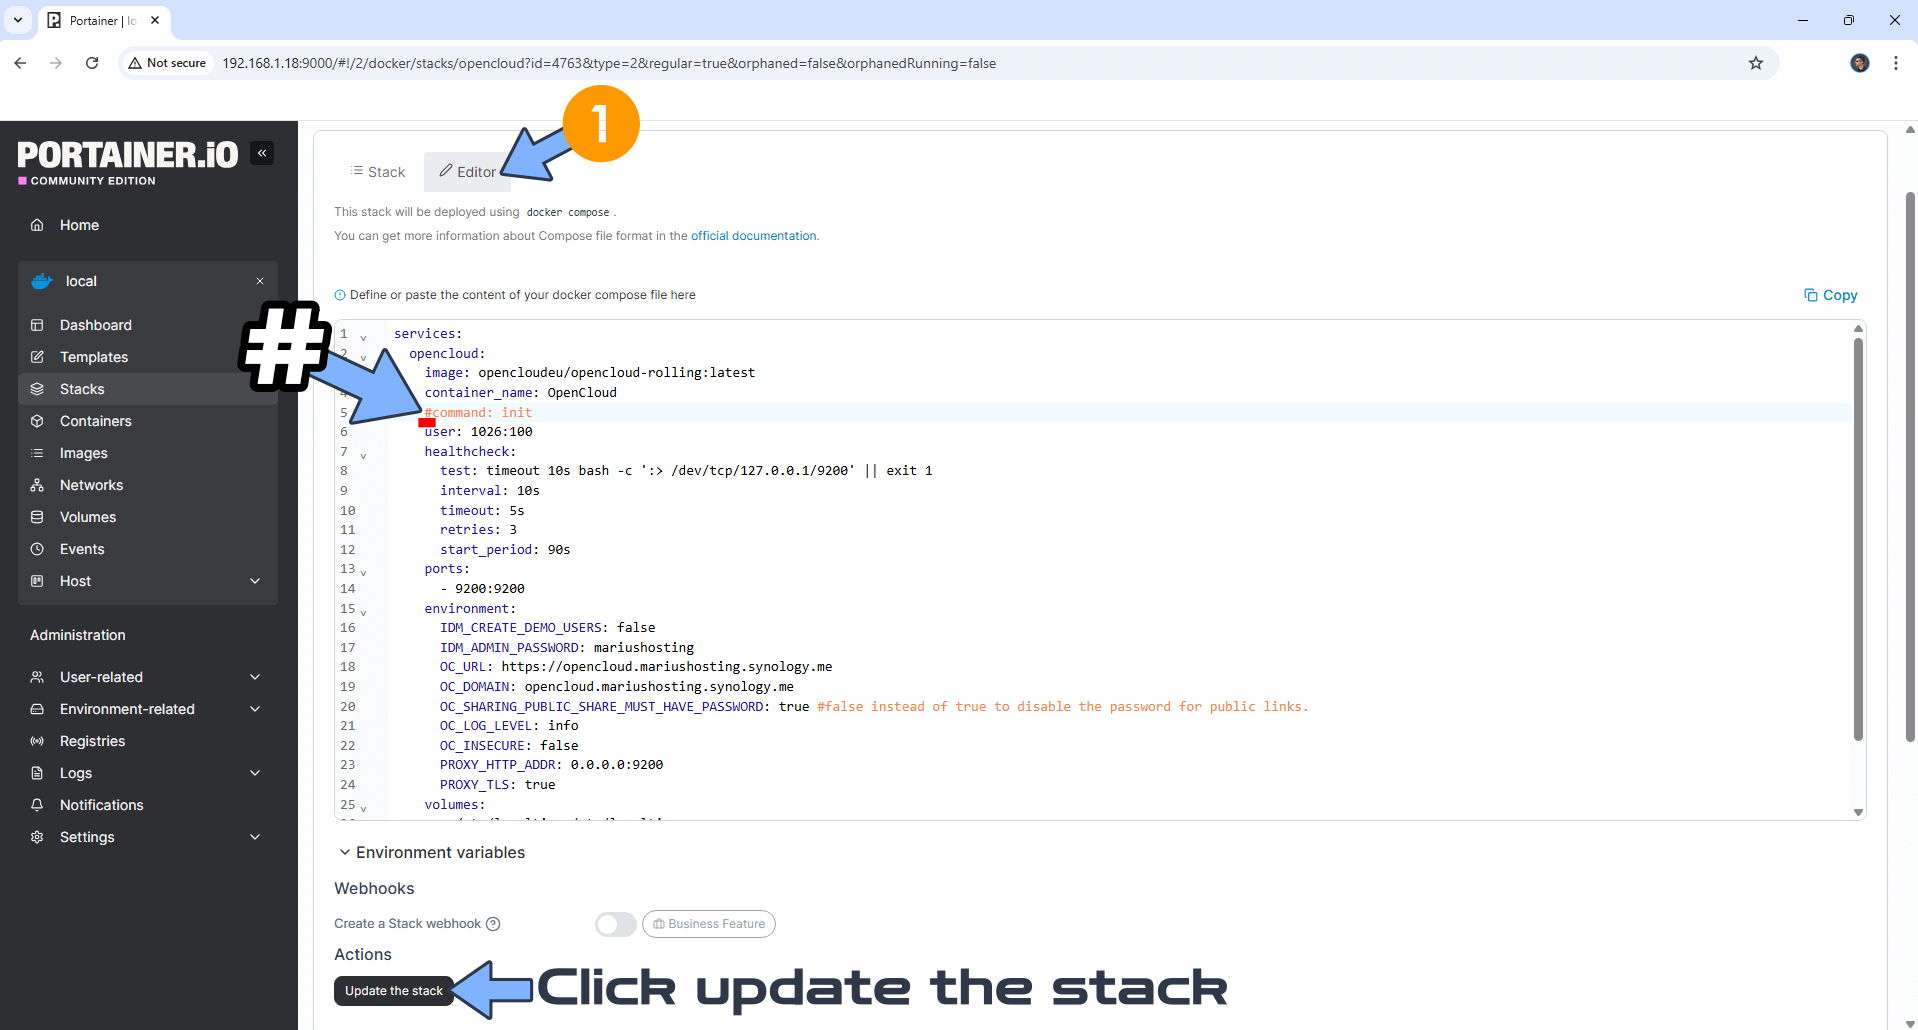Switch to the Stack tab
The height and width of the screenshot is (1030, 1918).
(x=377, y=172)
